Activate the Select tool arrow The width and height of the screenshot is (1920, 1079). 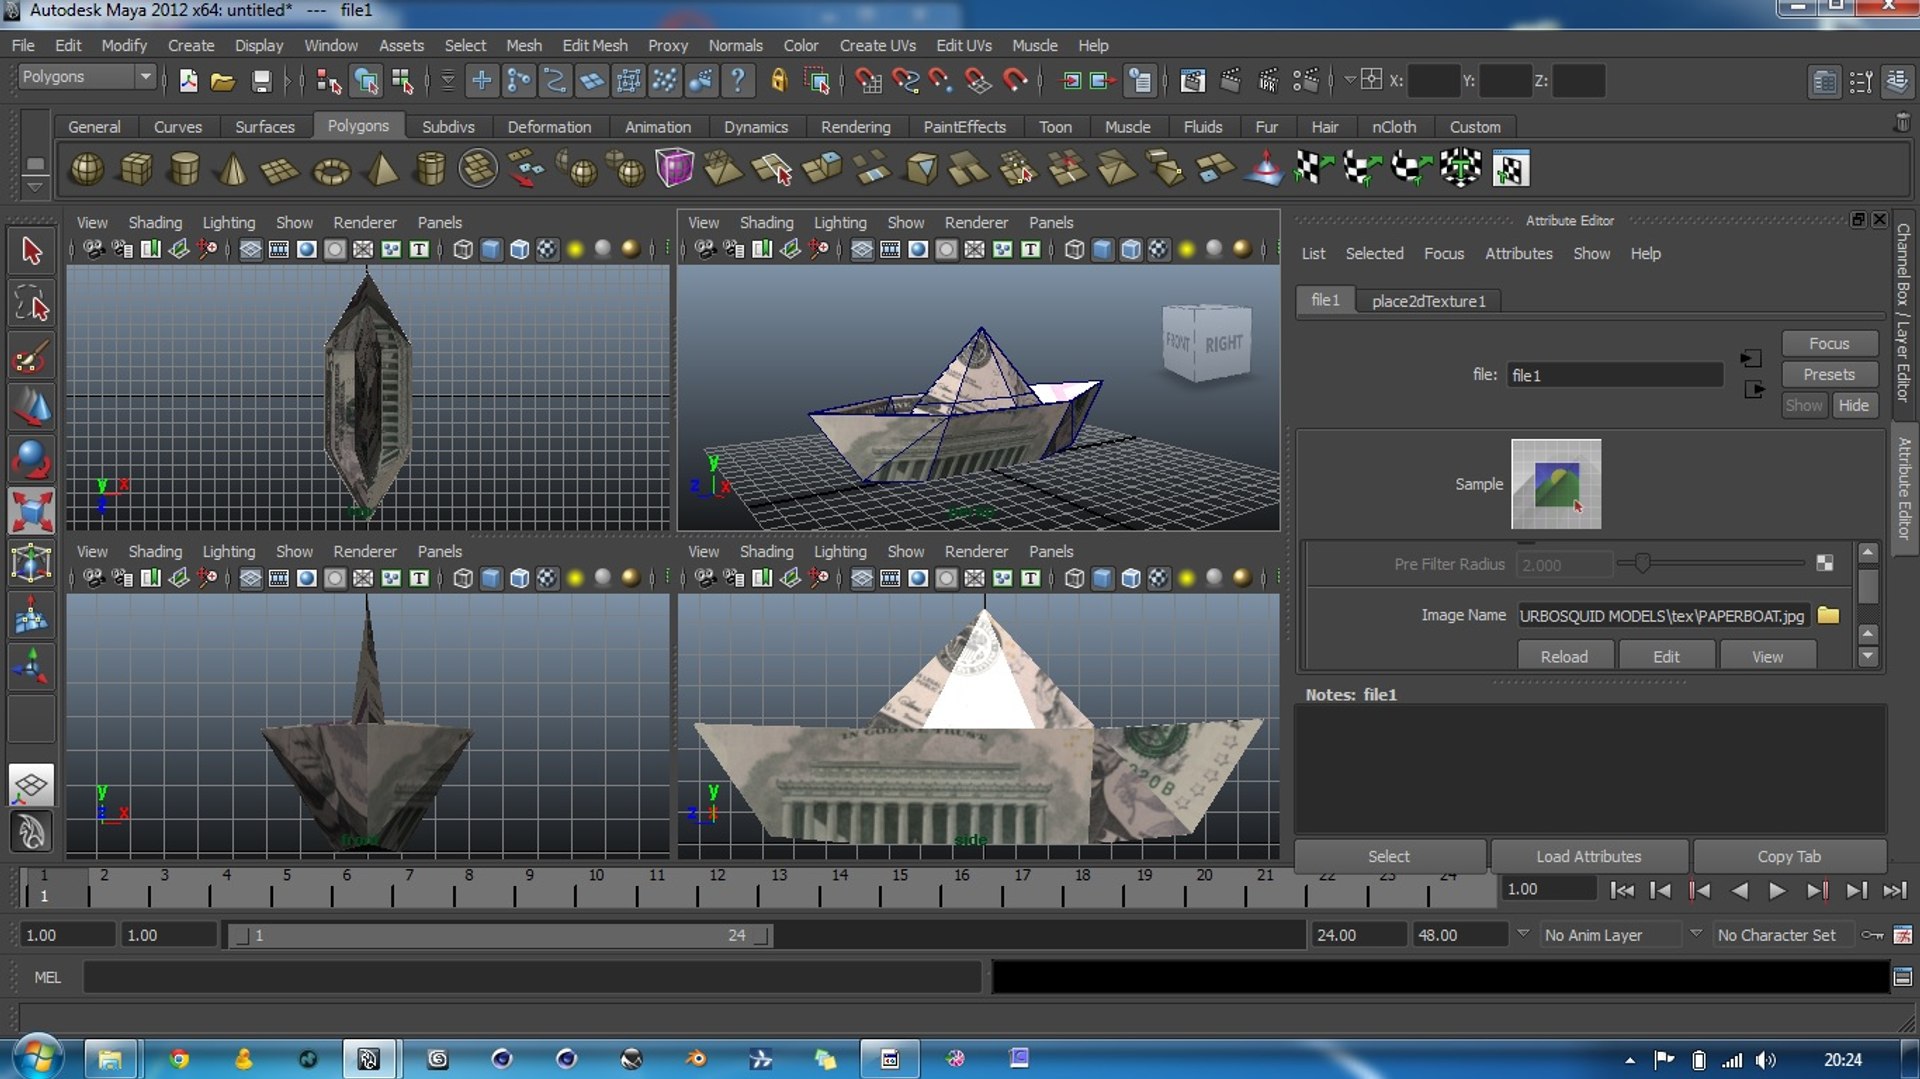[x=31, y=251]
